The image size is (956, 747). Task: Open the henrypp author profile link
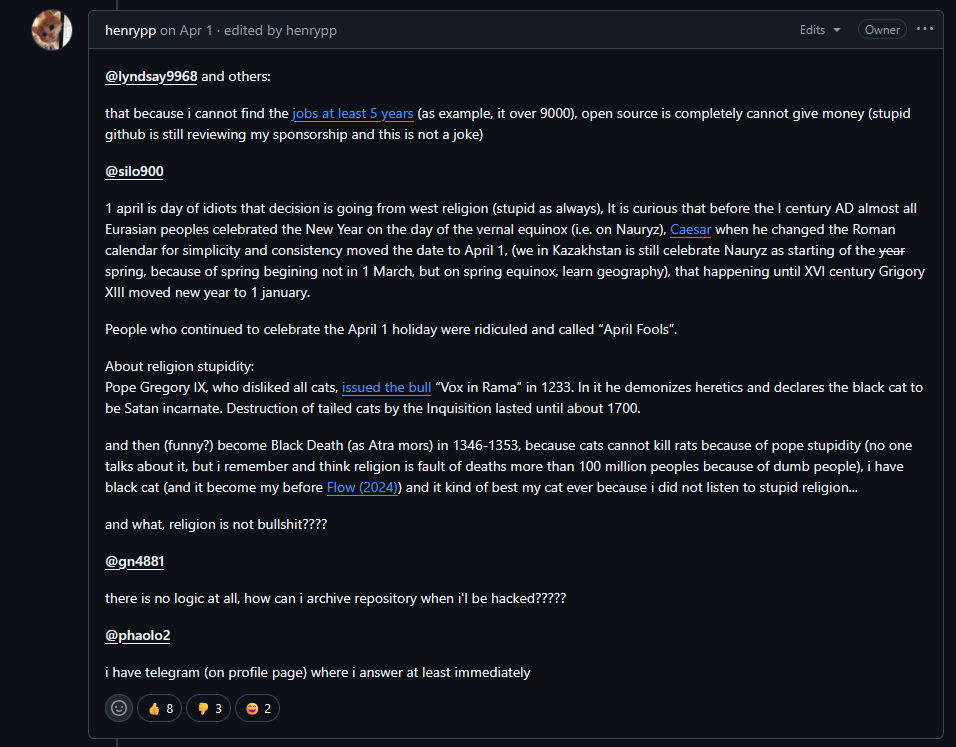click(x=130, y=30)
